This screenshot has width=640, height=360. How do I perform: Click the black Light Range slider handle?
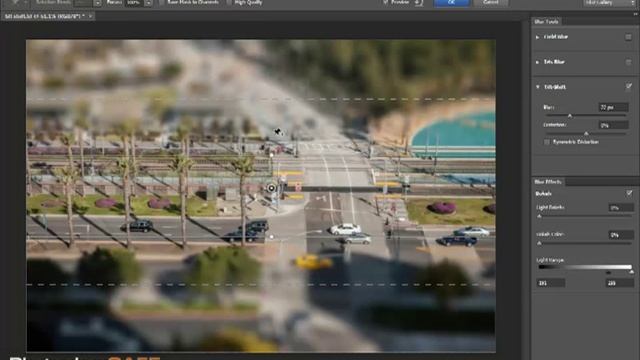click(x=609, y=272)
